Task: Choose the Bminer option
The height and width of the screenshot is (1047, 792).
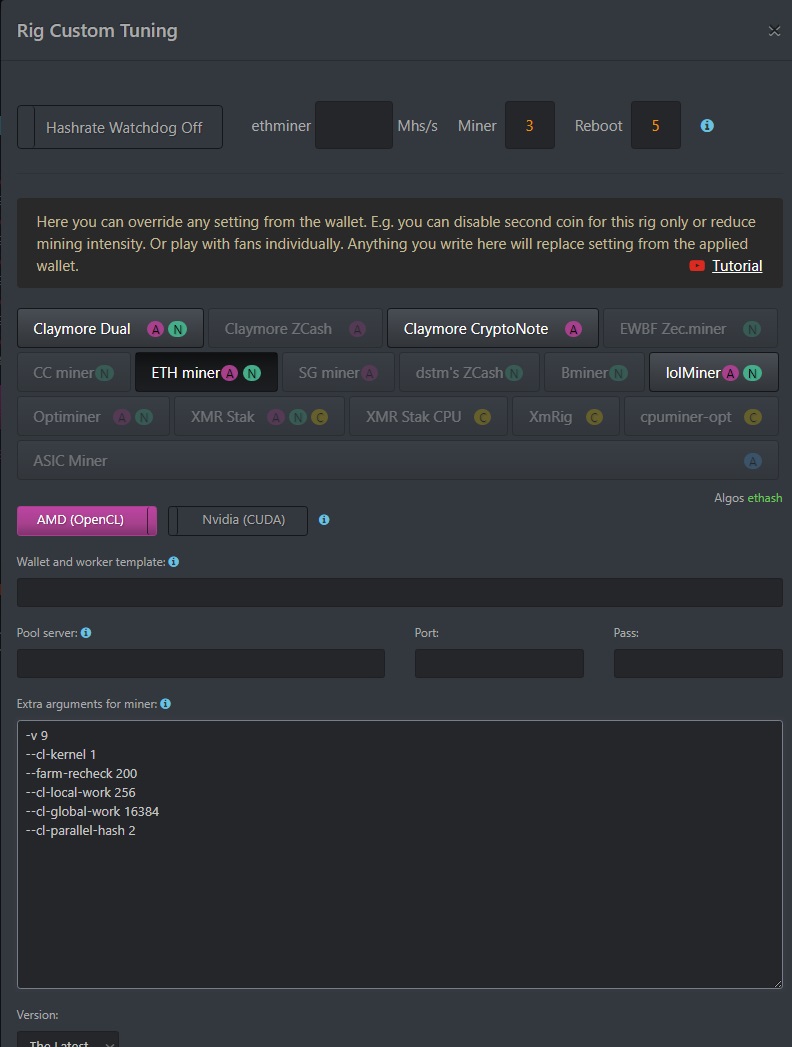Action: click(594, 373)
